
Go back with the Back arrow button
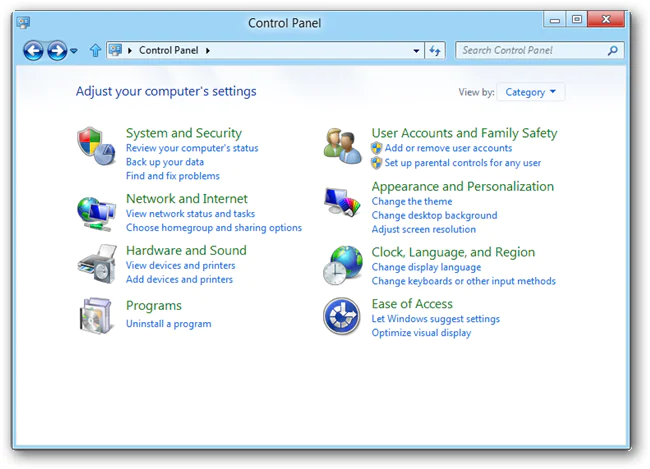click(33, 51)
